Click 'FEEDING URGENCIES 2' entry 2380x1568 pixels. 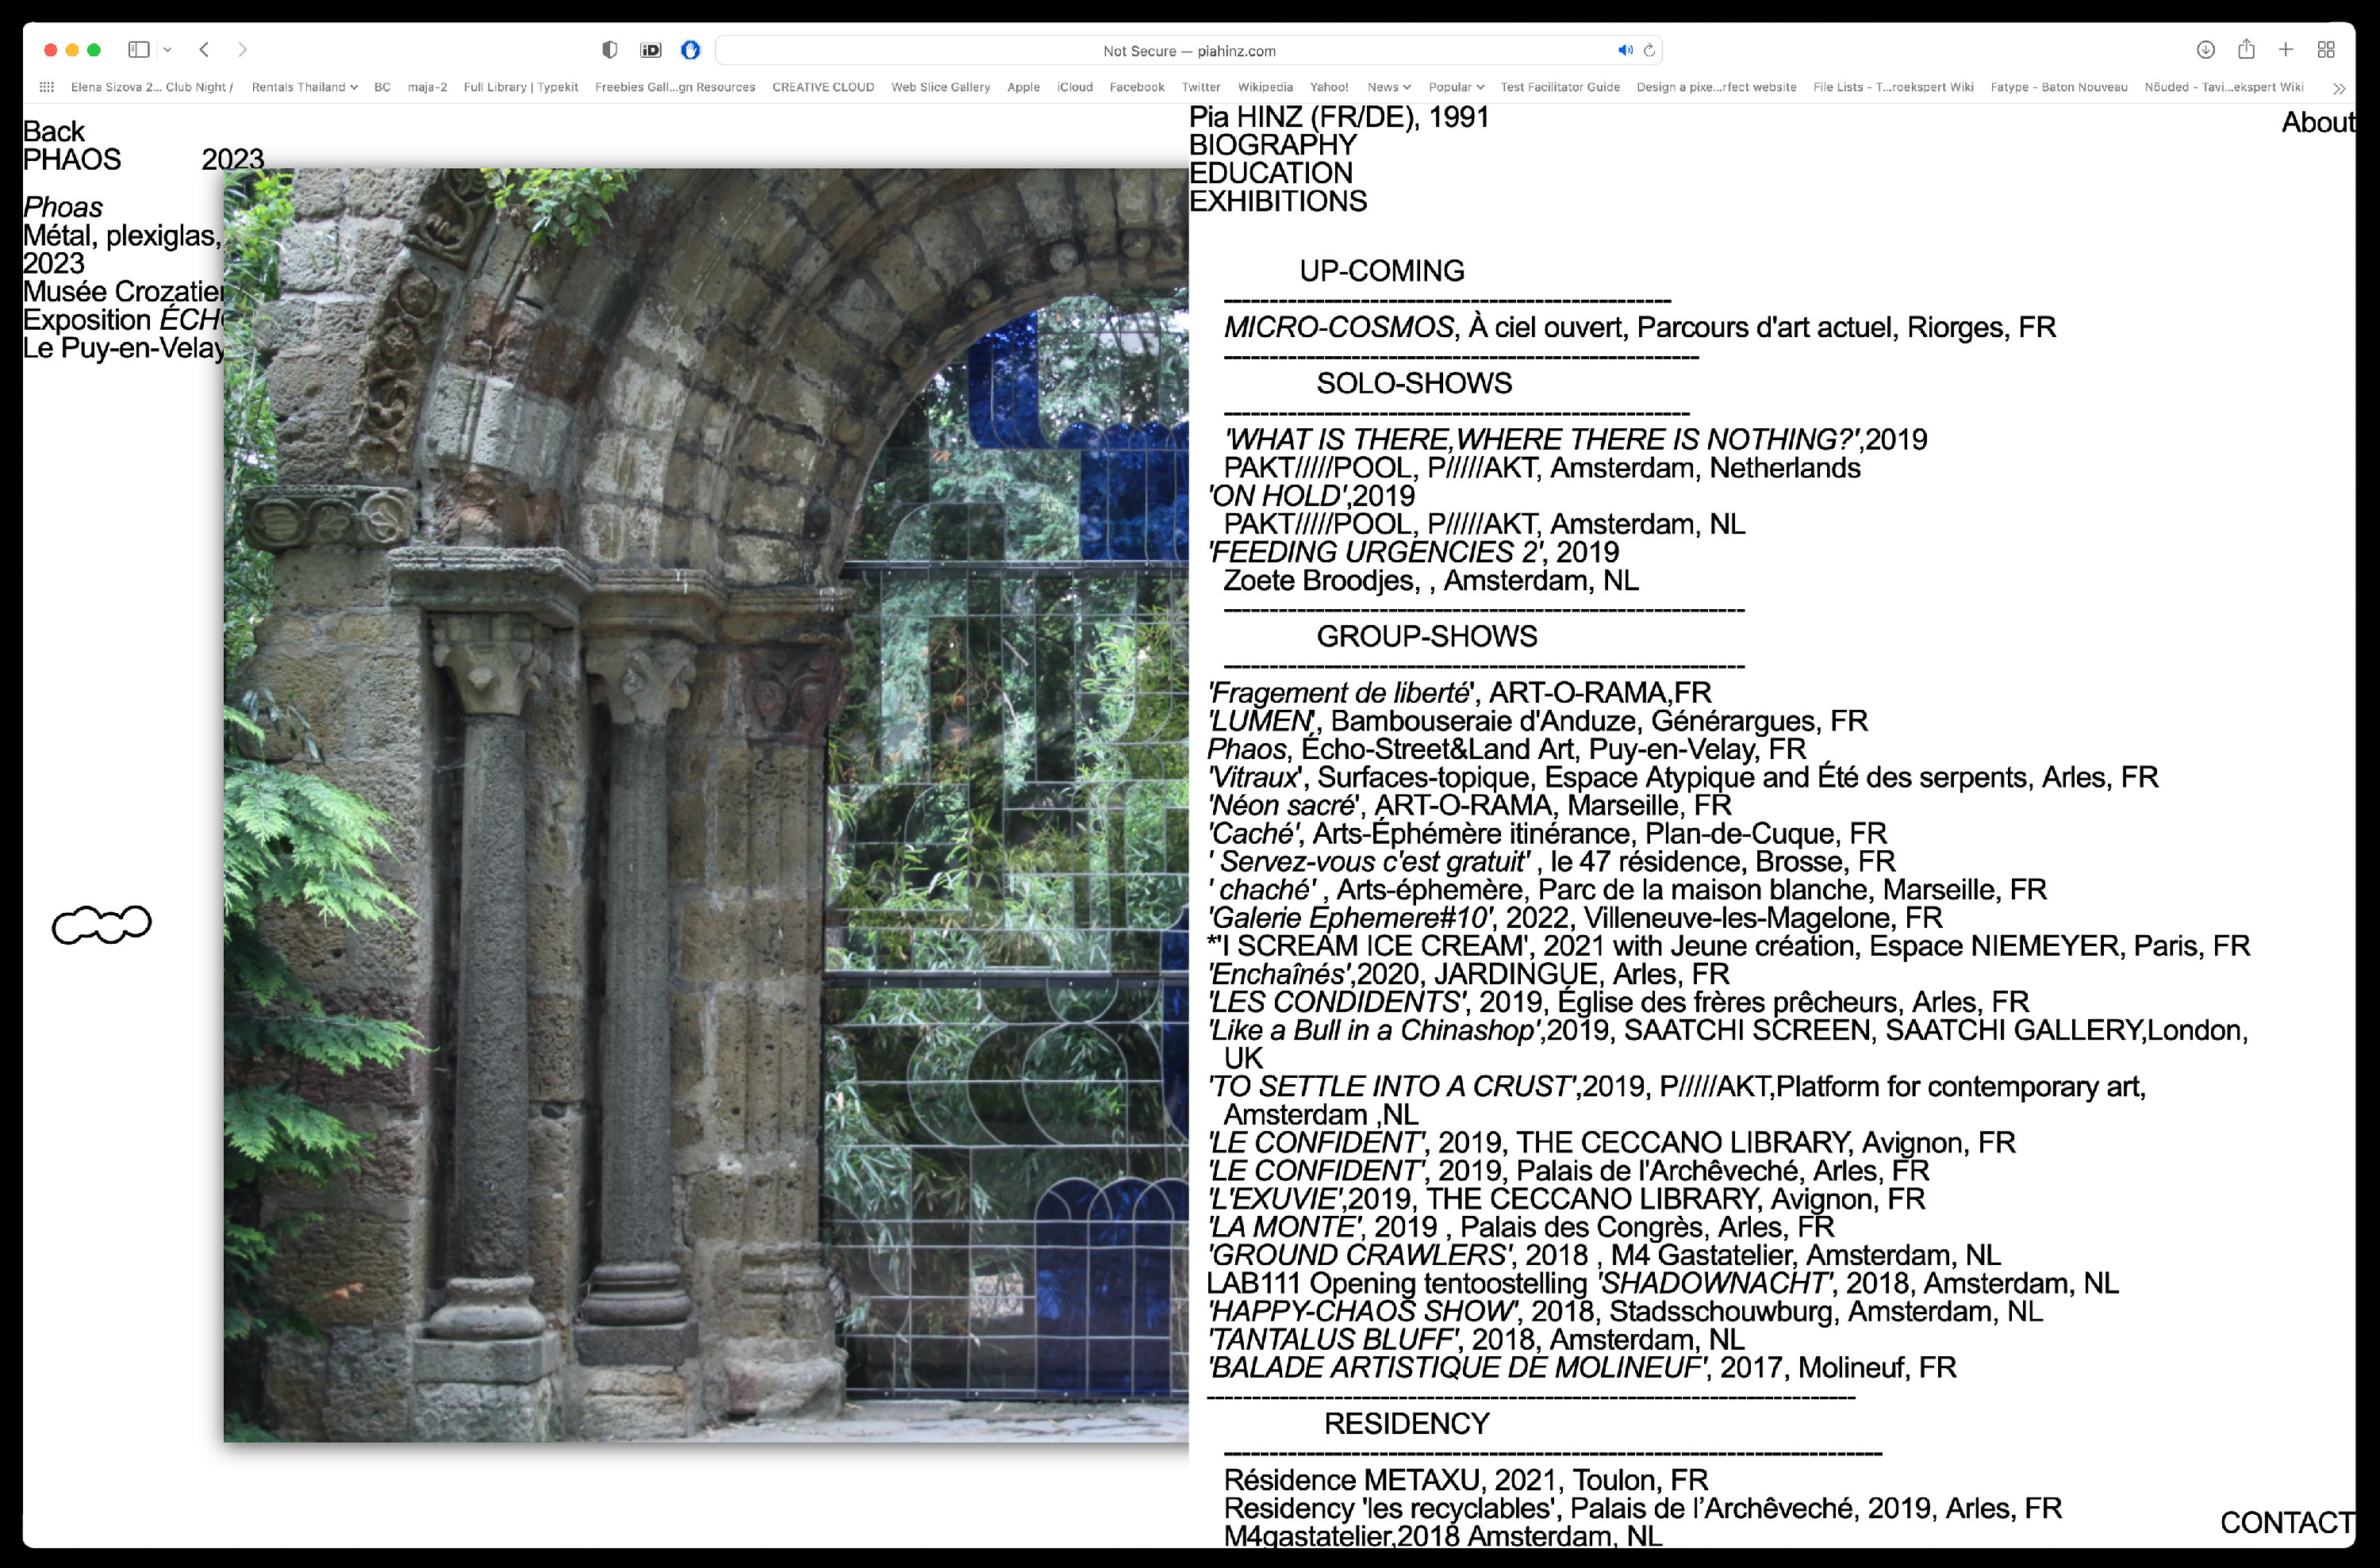click(1413, 551)
